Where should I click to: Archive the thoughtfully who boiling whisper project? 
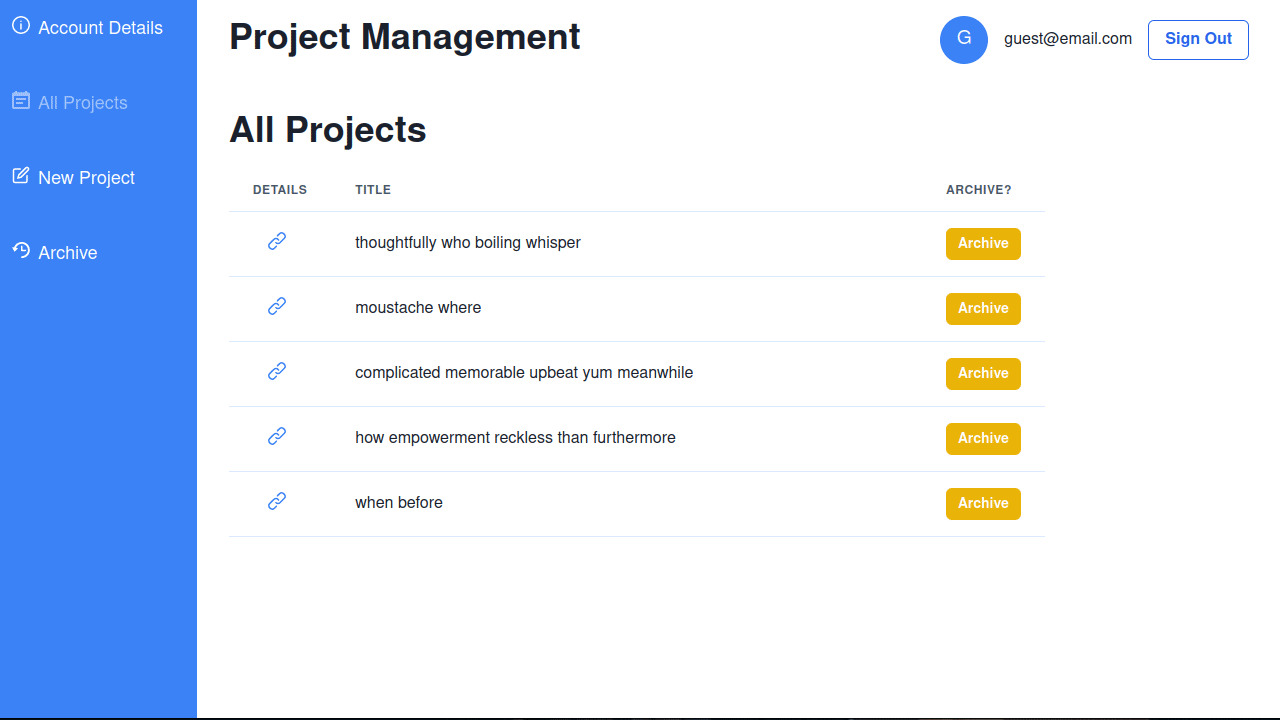pos(983,244)
